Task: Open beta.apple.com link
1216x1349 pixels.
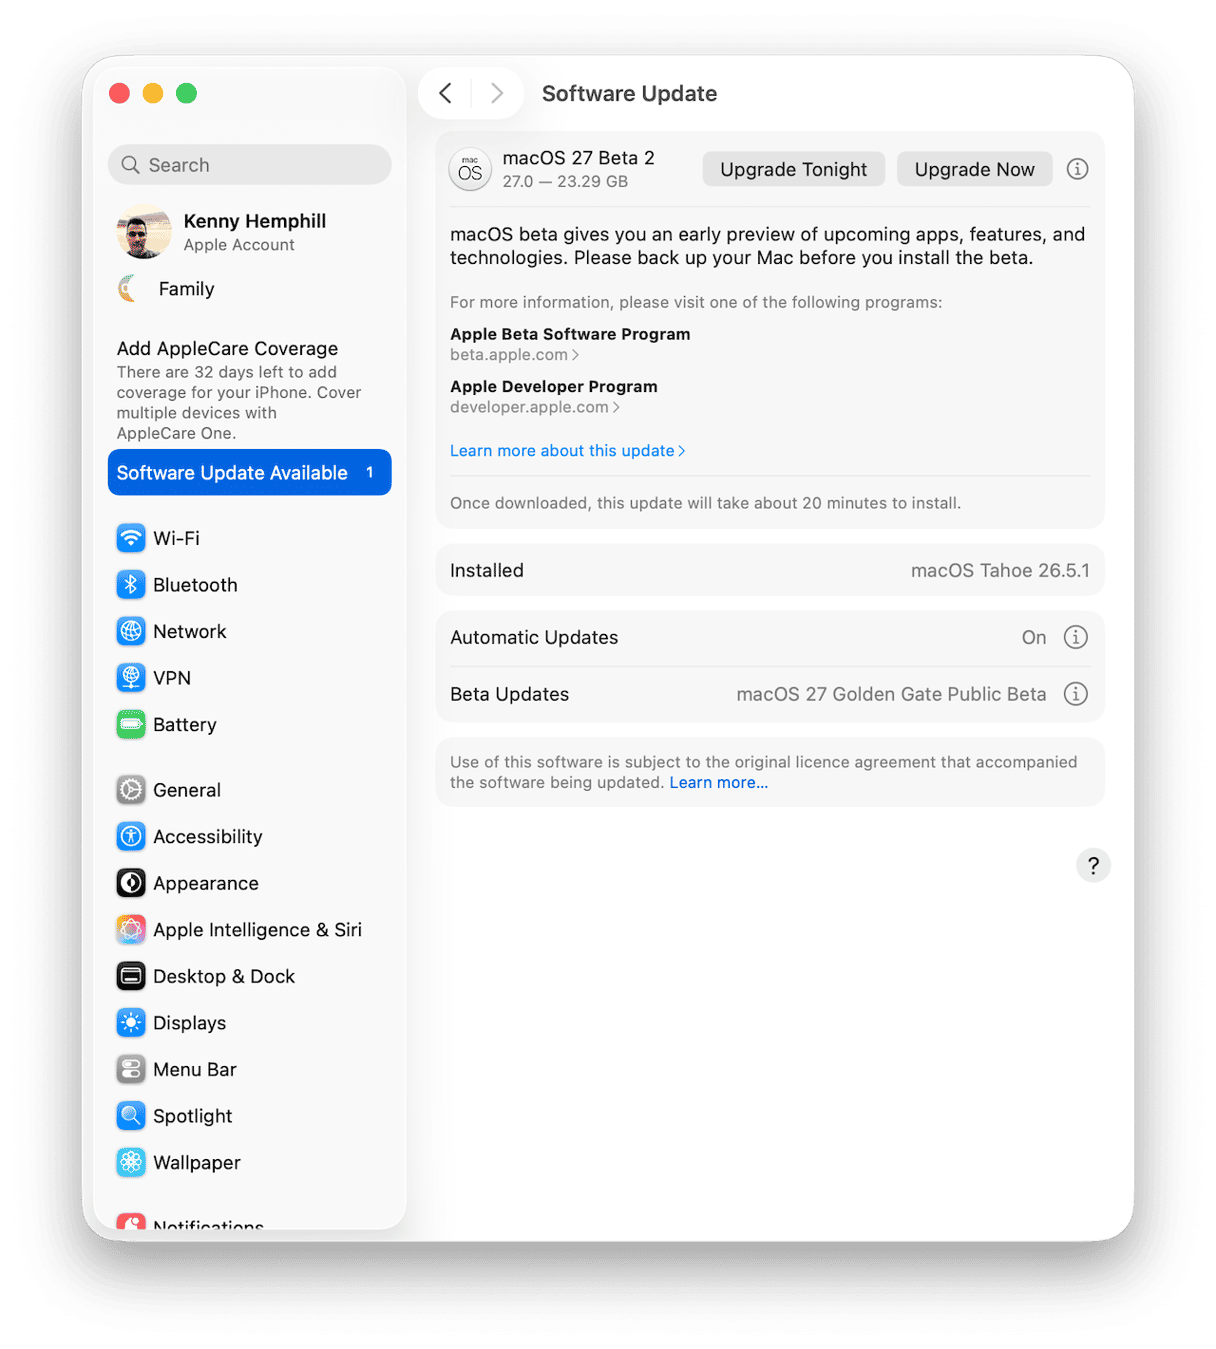Action: coord(514,355)
